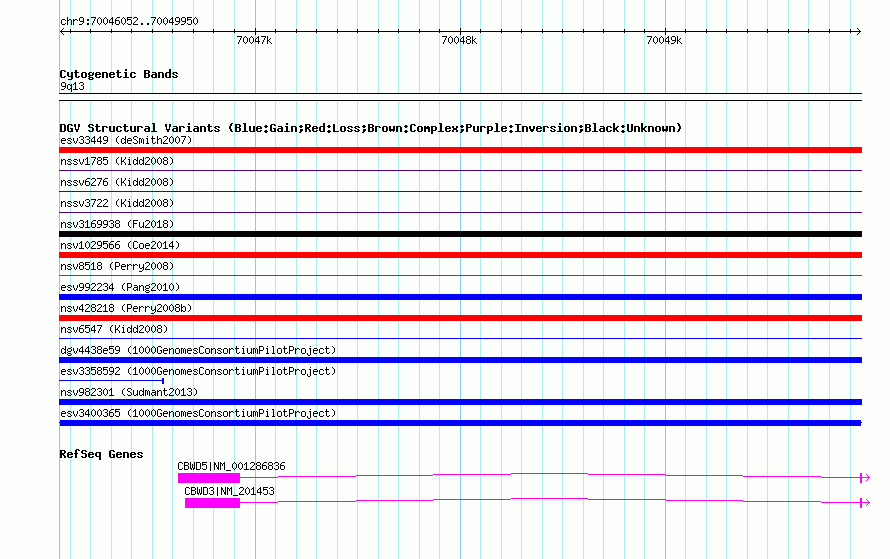The width and height of the screenshot is (890, 559).
Task: Click the black bar for nsv3169938
Action: pyautogui.click(x=460, y=234)
